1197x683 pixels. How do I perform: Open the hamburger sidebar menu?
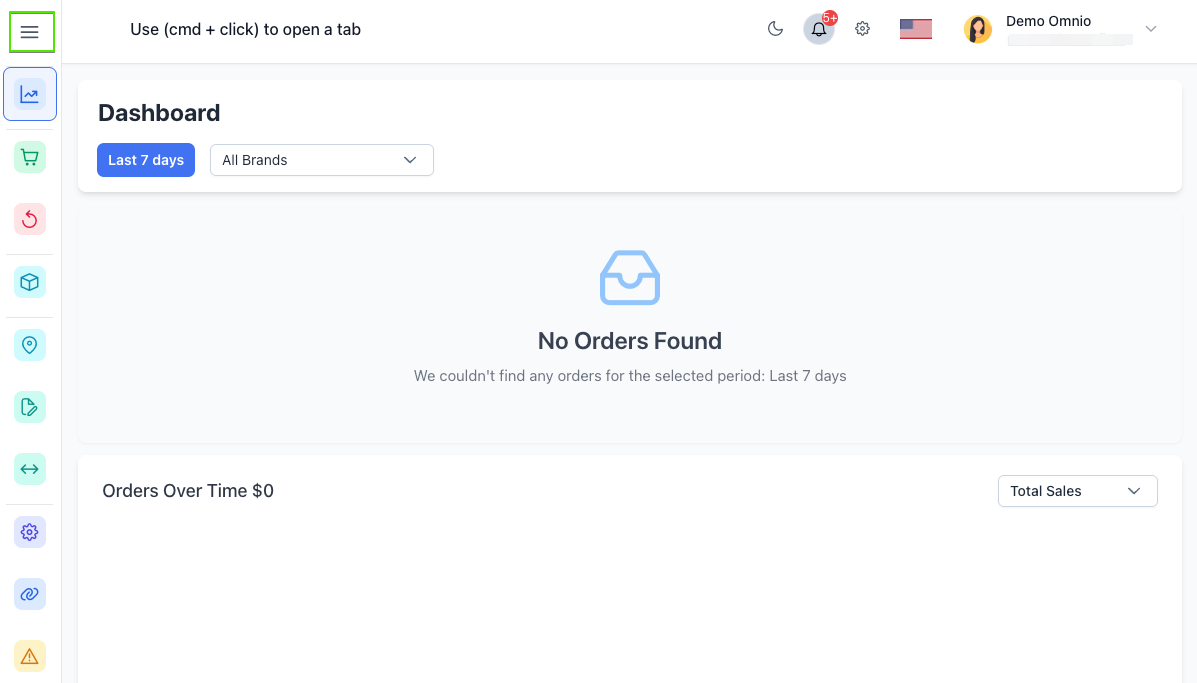click(30, 32)
